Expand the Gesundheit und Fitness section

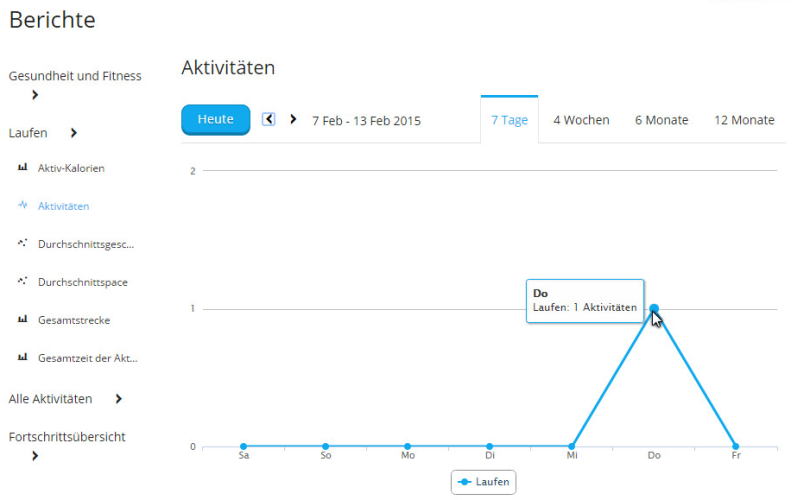tap(35, 95)
